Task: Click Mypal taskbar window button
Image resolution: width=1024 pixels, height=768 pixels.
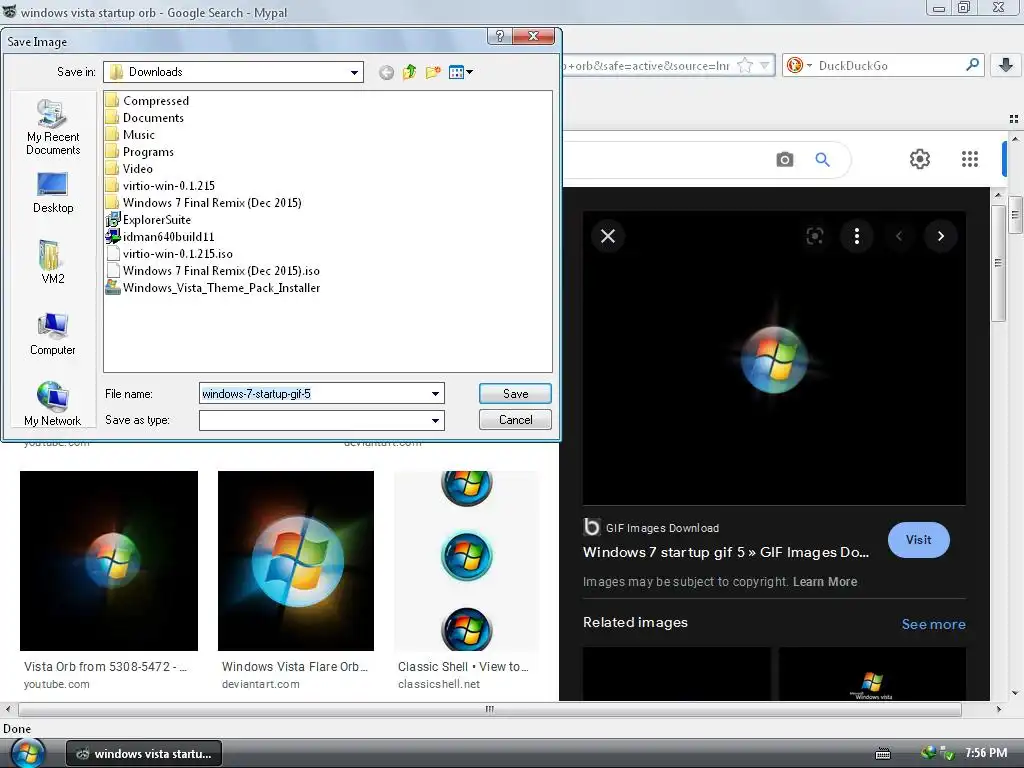Action: click(x=144, y=754)
